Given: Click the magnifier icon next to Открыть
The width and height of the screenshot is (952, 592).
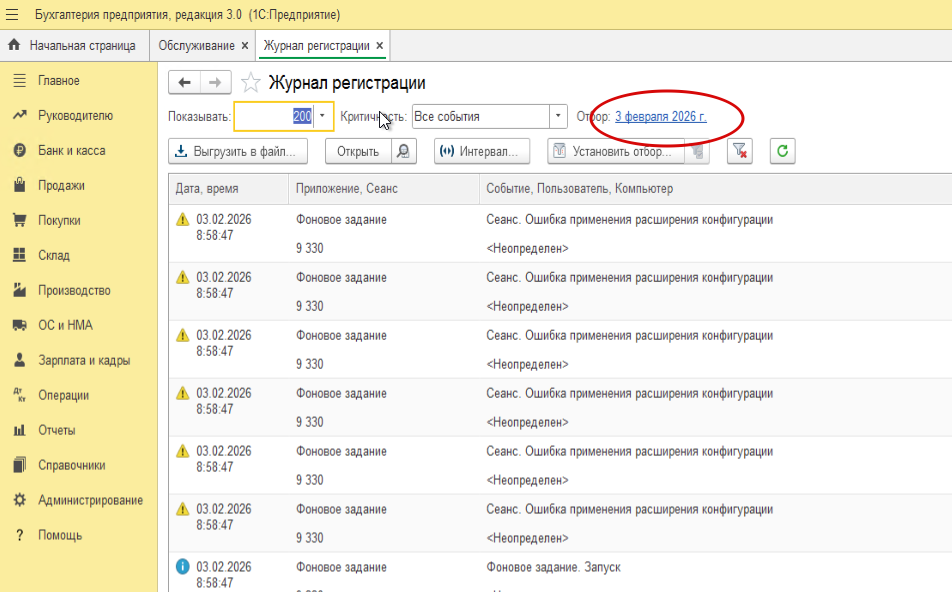Looking at the screenshot, I should point(403,151).
